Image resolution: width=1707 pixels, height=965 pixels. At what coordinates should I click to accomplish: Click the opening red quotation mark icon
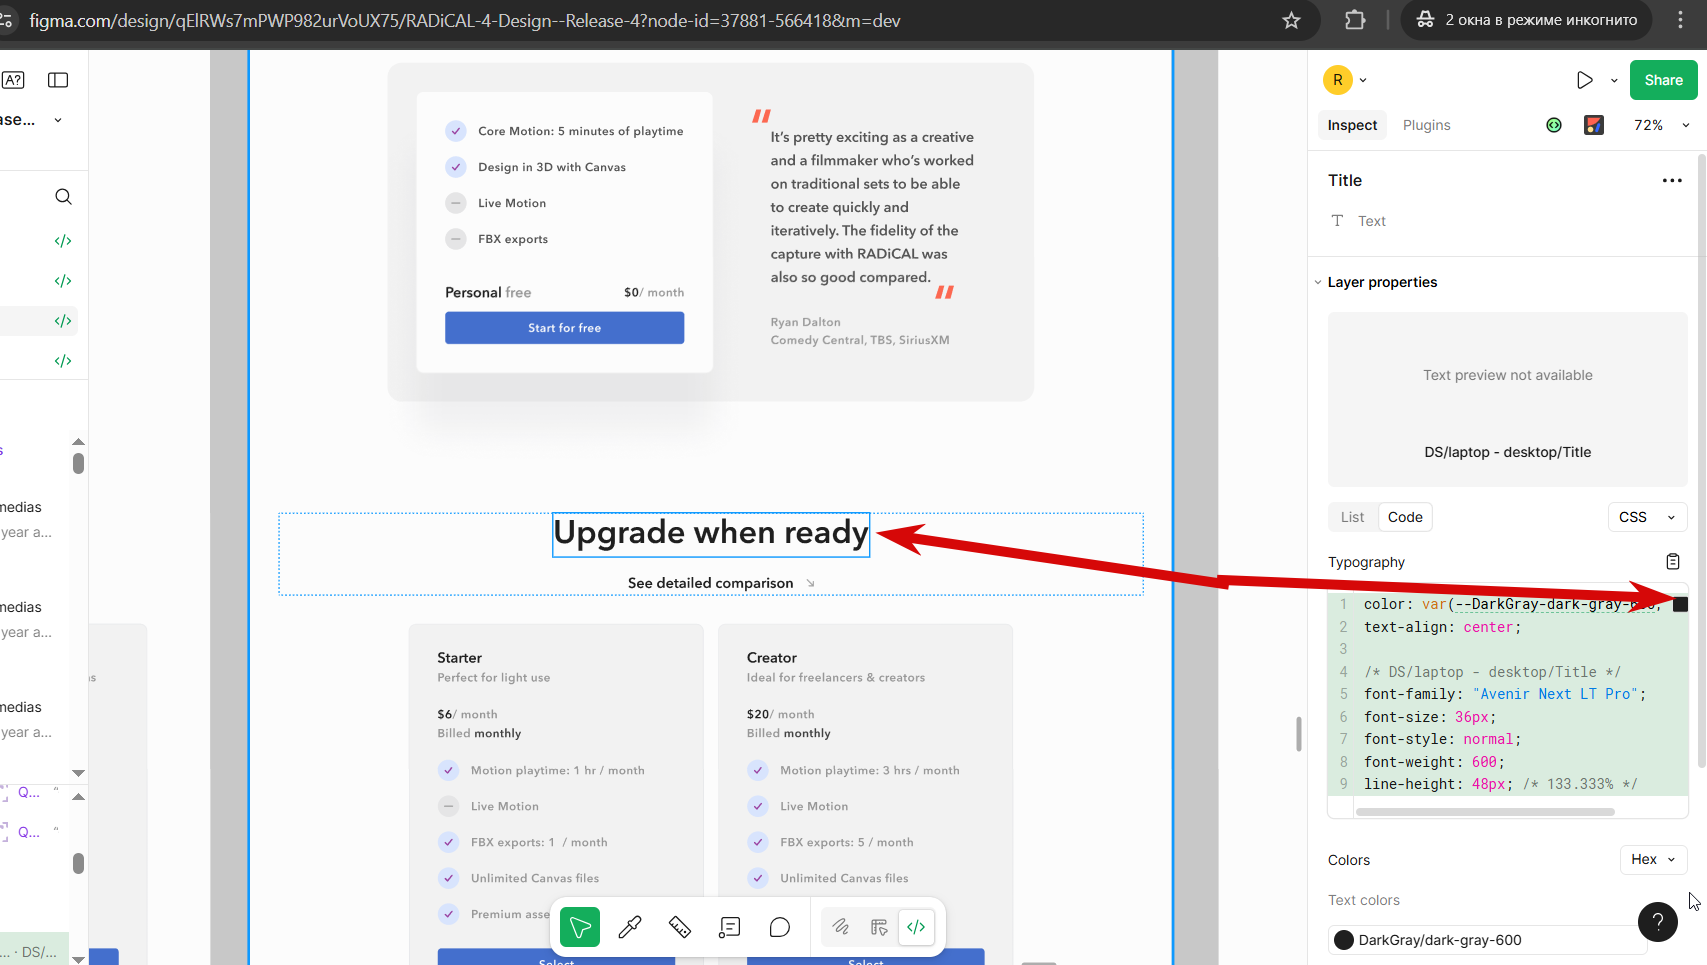tap(762, 116)
